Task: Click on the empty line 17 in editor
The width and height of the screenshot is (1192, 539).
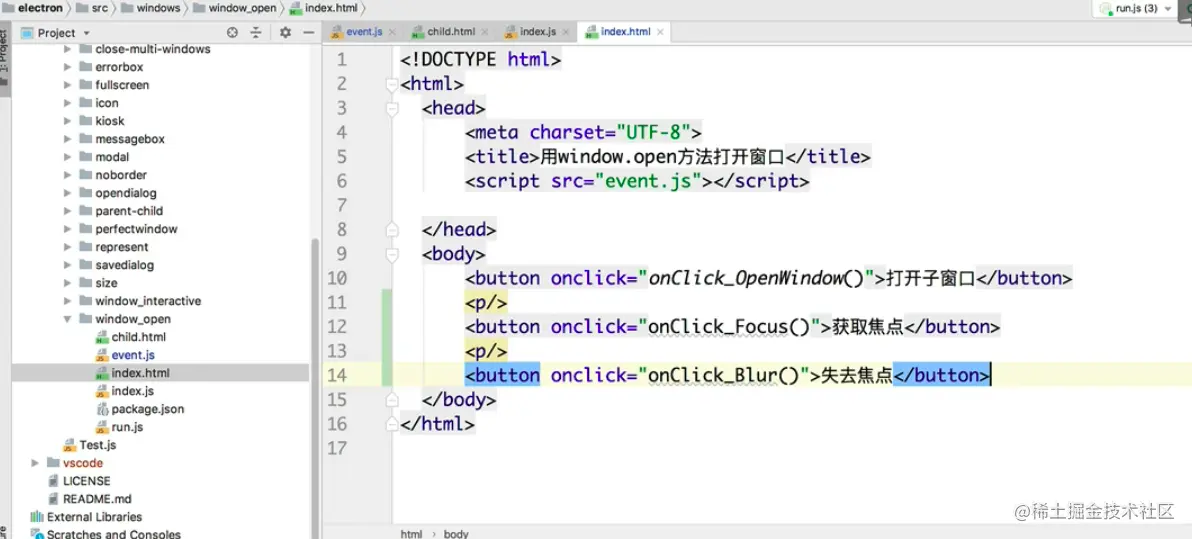Action: (791, 448)
